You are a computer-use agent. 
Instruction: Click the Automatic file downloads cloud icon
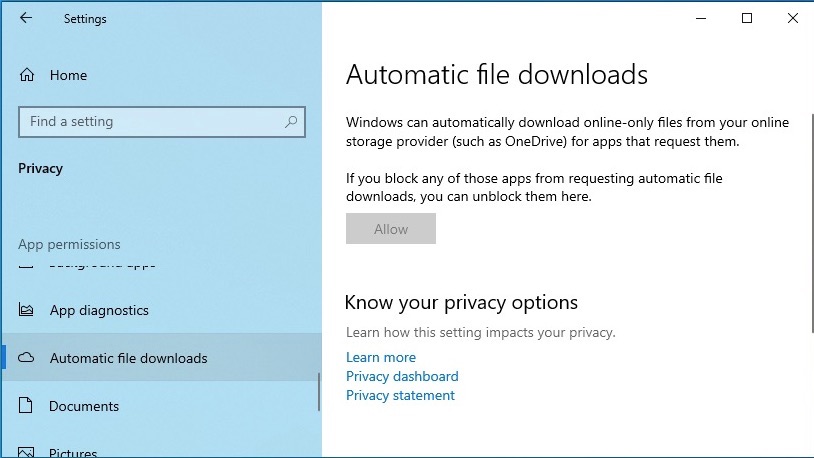click(26, 358)
